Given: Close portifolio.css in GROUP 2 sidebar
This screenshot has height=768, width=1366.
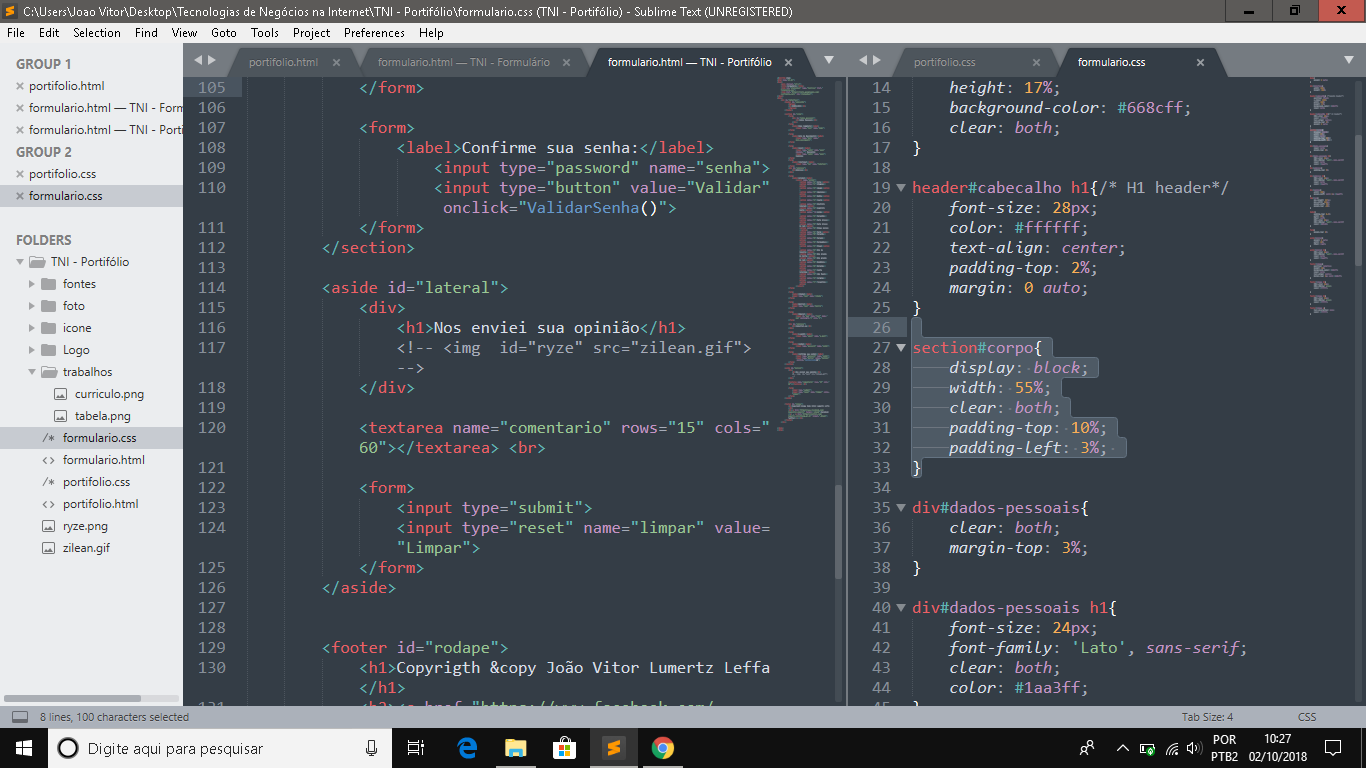Looking at the screenshot, I should [x=20, y=174].
